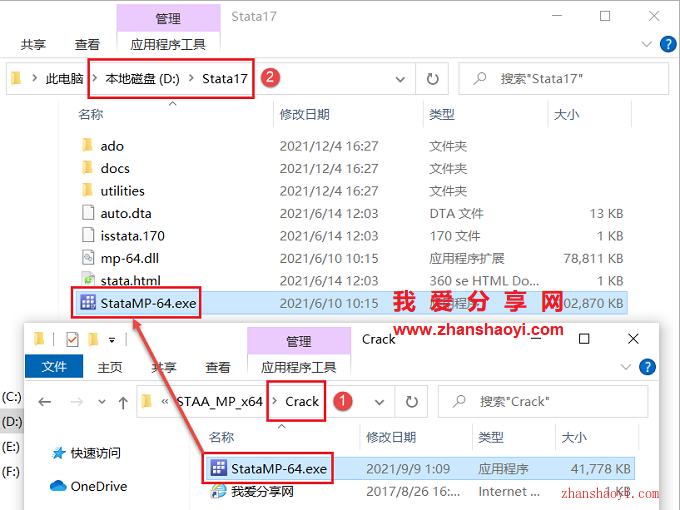
Task: Expand address history dropdown in Crack window
Action: (379, 402)
